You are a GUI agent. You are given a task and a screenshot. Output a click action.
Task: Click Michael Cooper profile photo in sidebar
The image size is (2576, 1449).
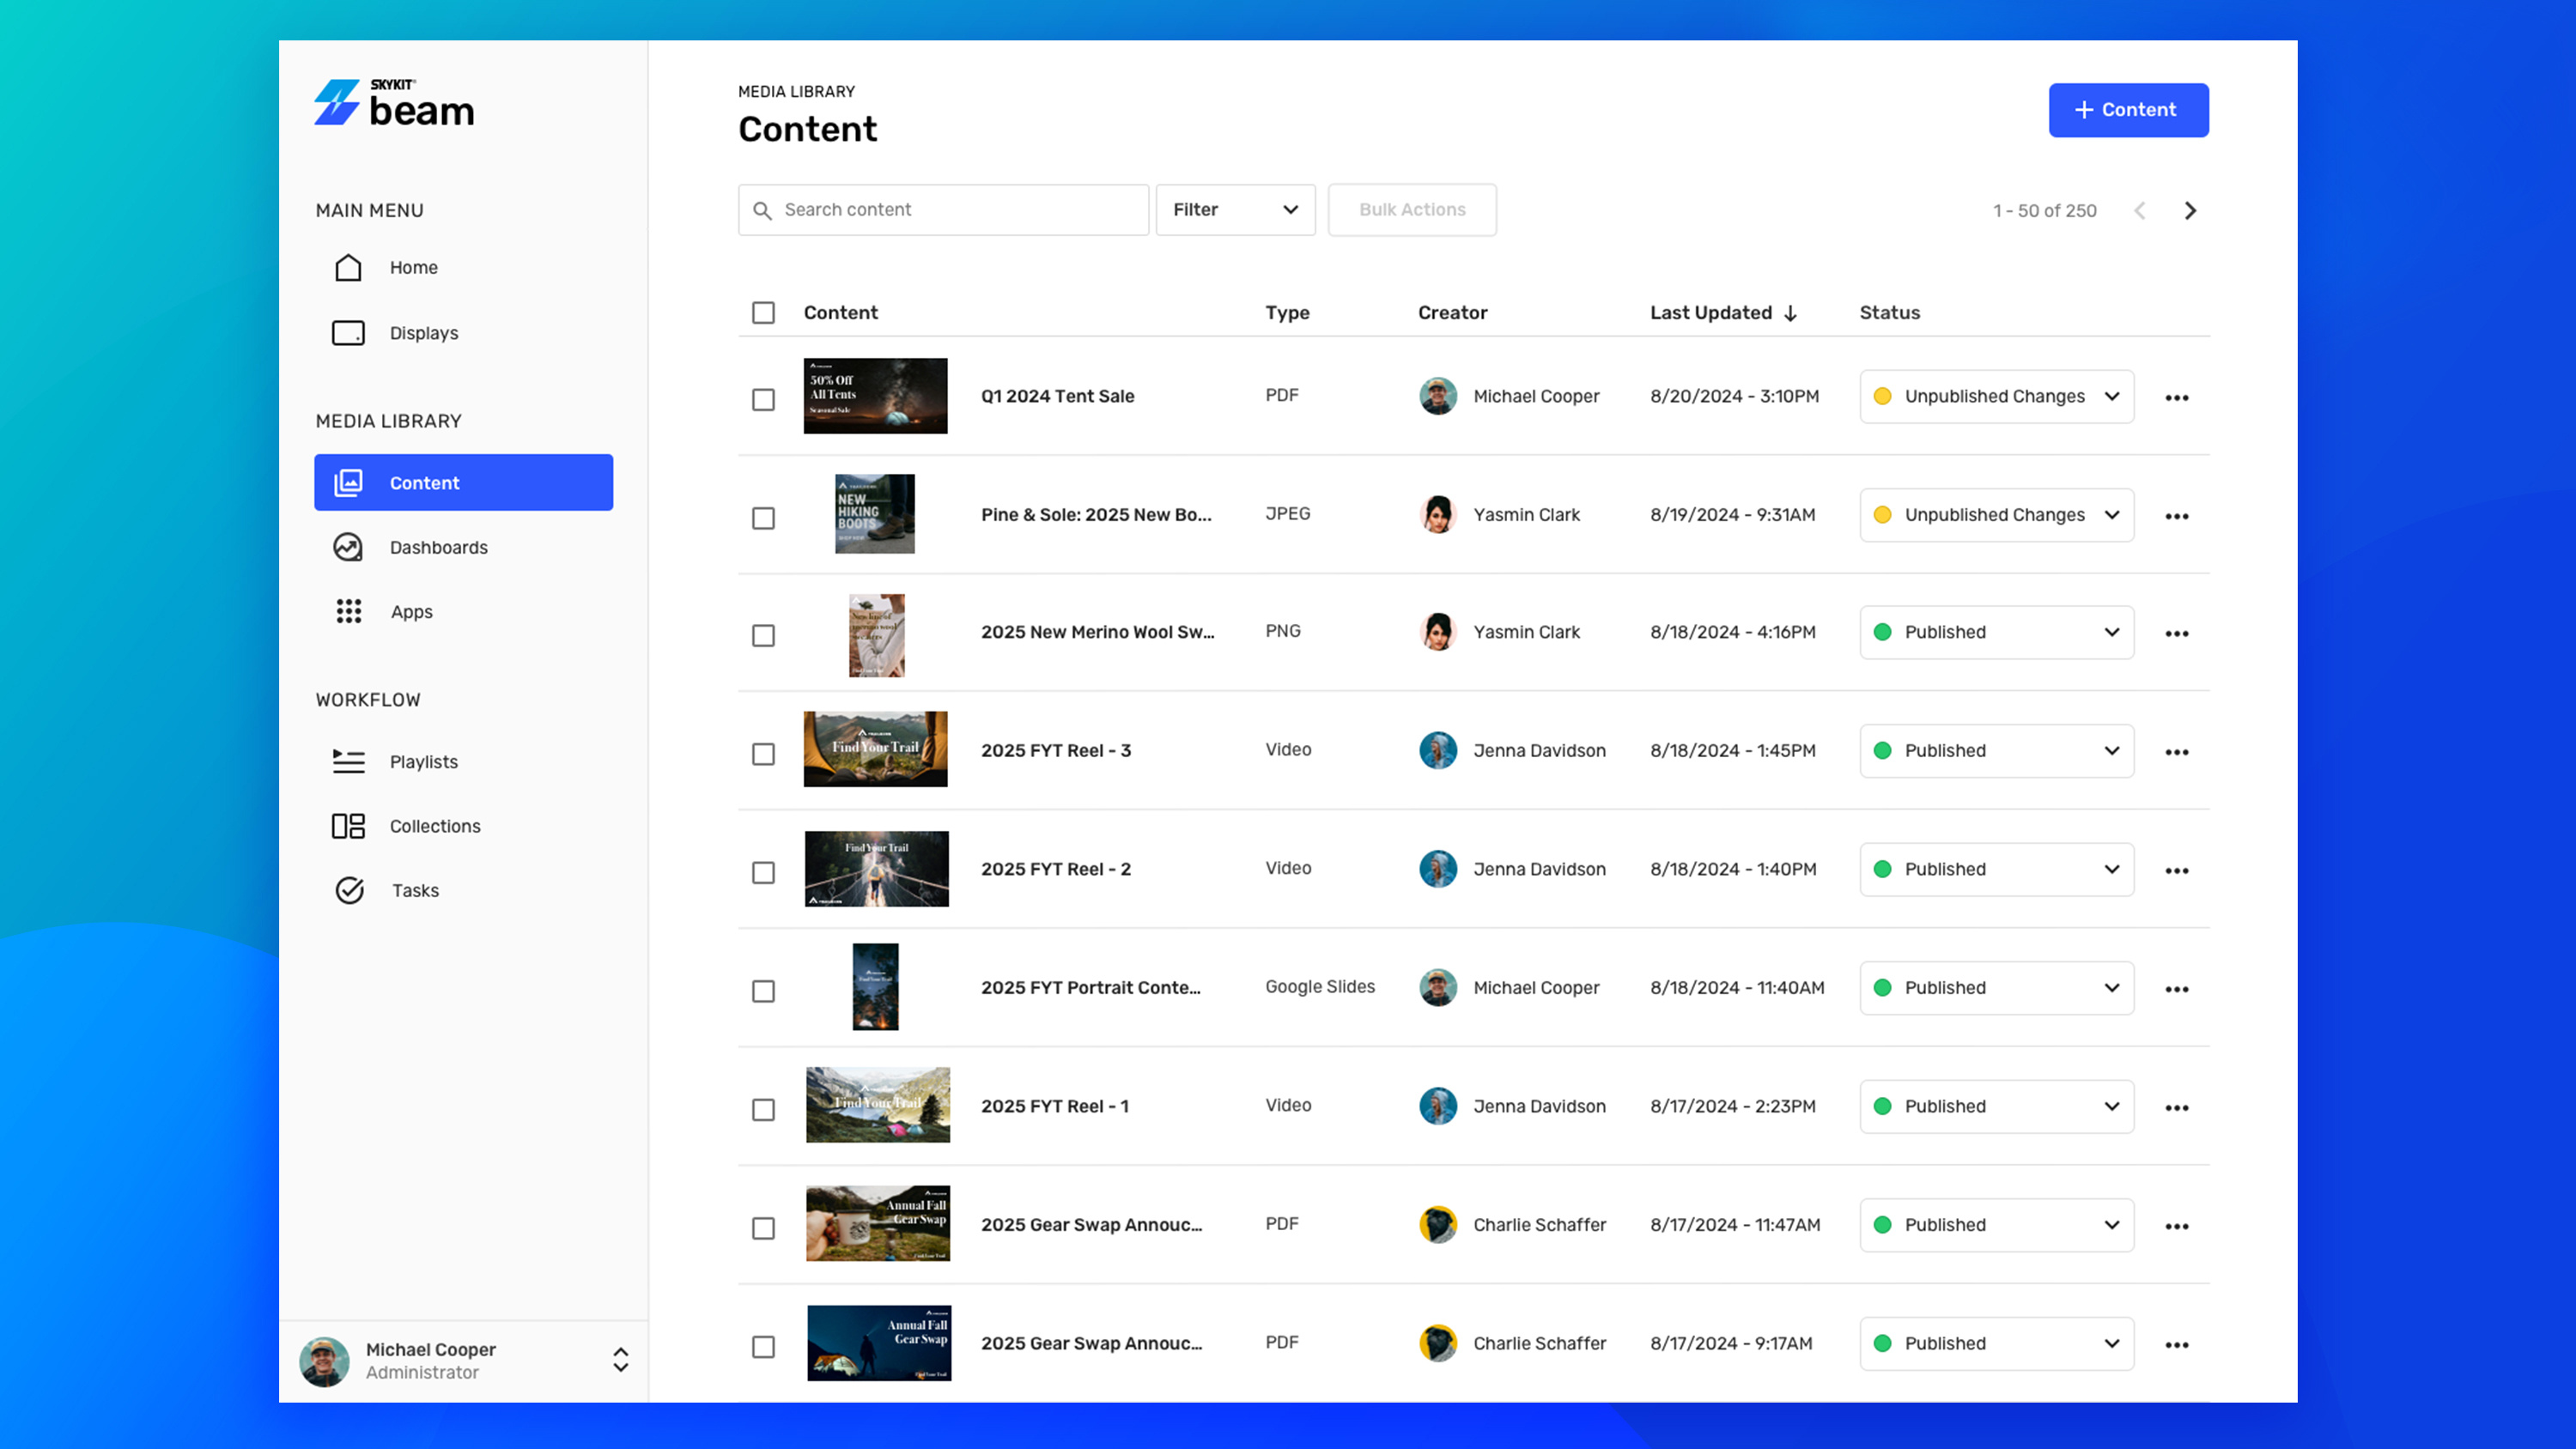pos(324,1361)
